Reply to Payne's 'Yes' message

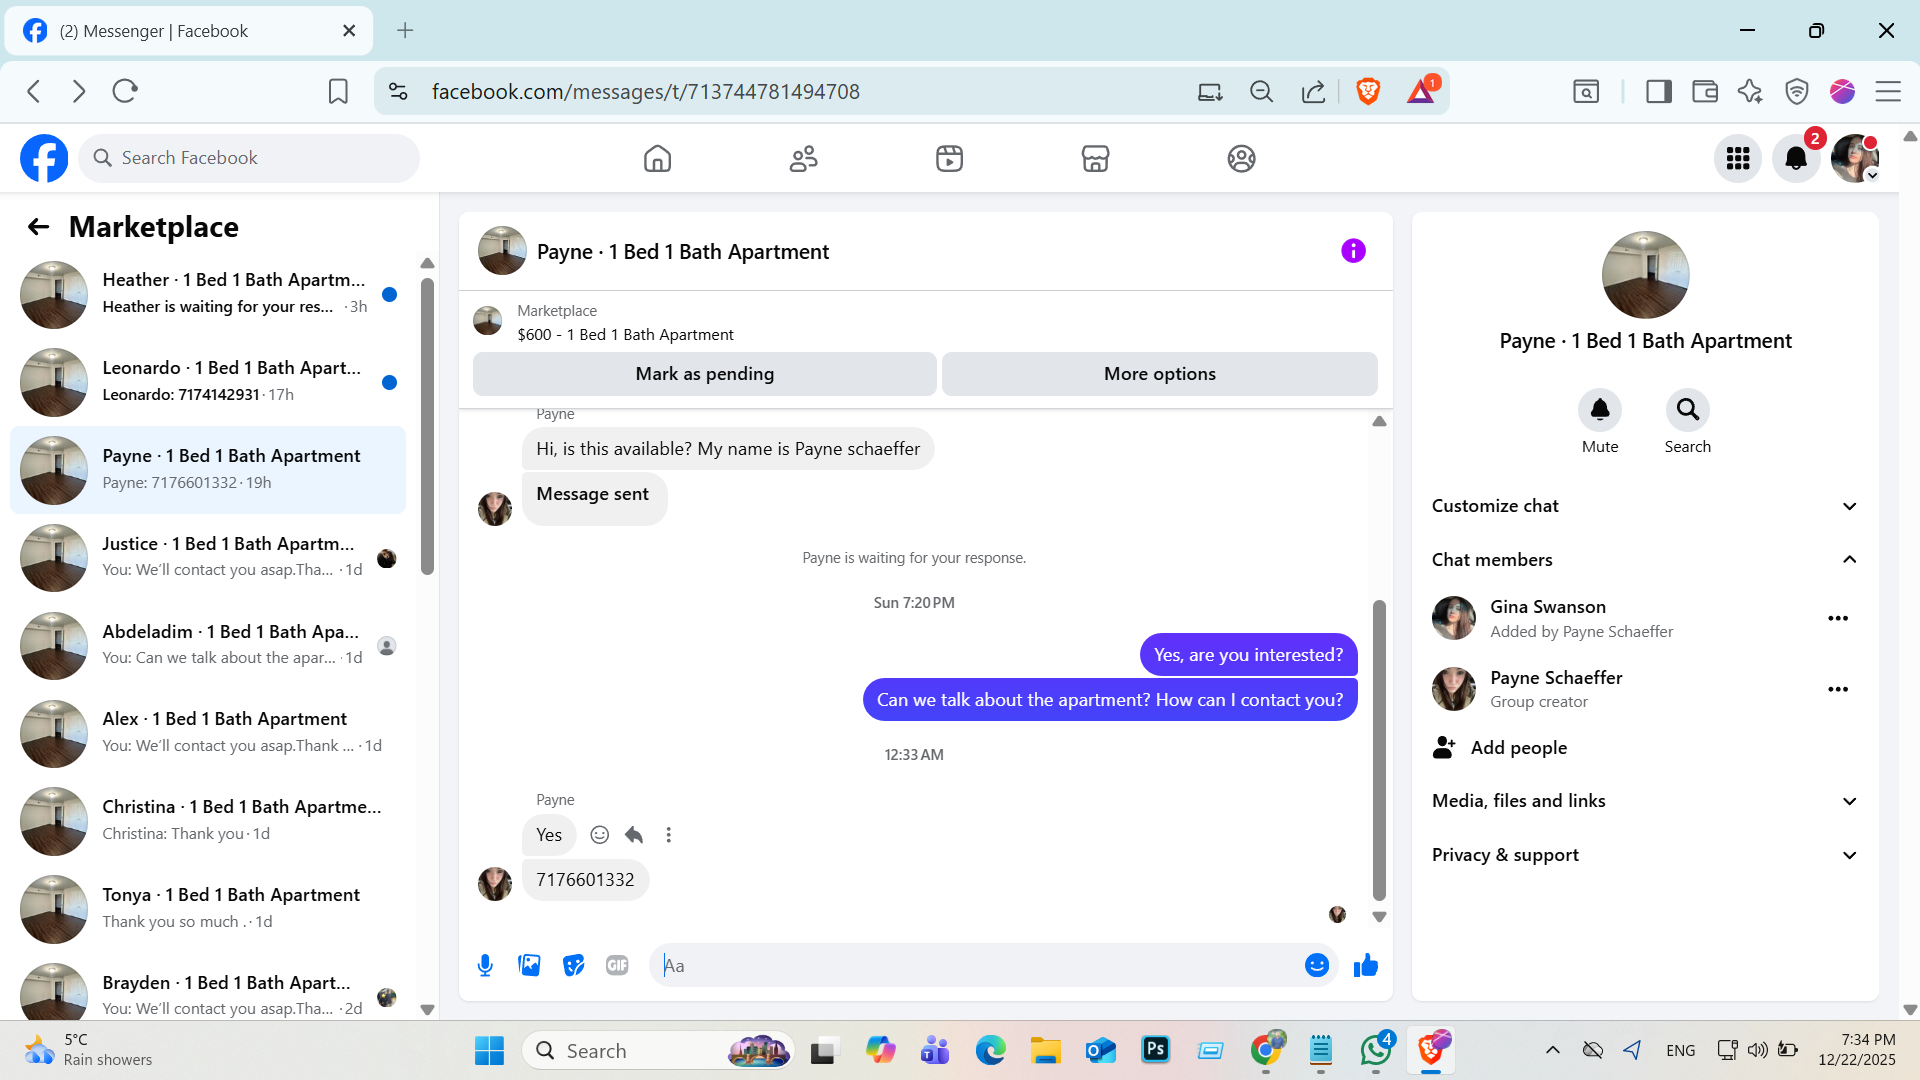[x=634, y=835]
